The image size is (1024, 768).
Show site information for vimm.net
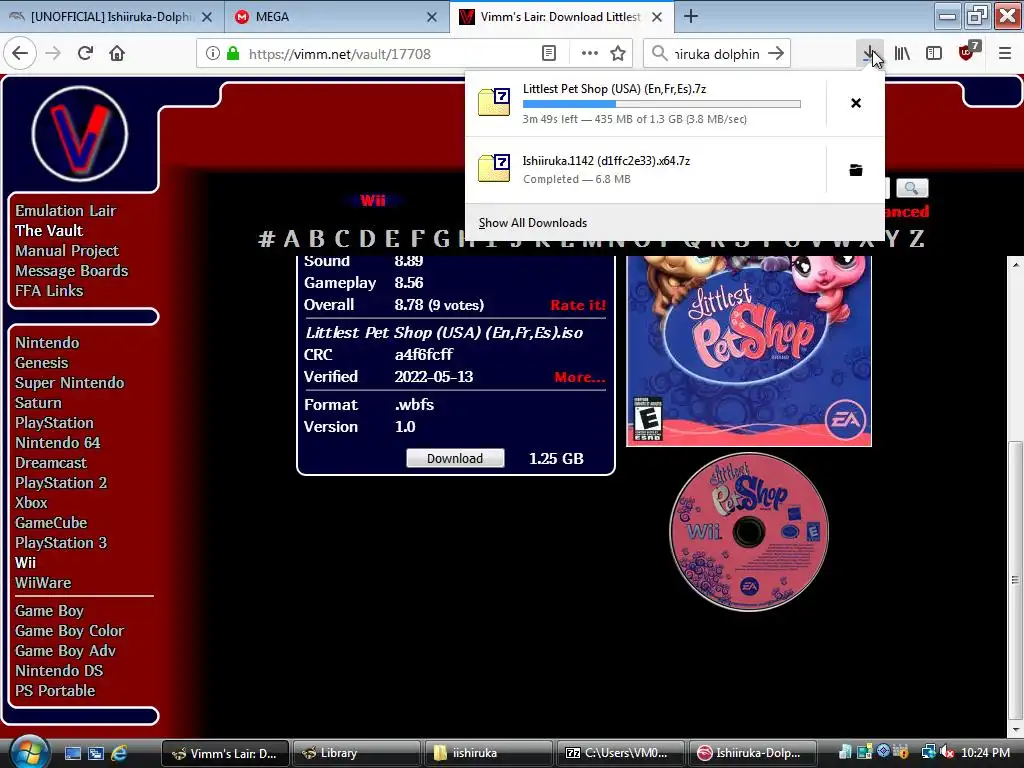(x=212, y=54)
